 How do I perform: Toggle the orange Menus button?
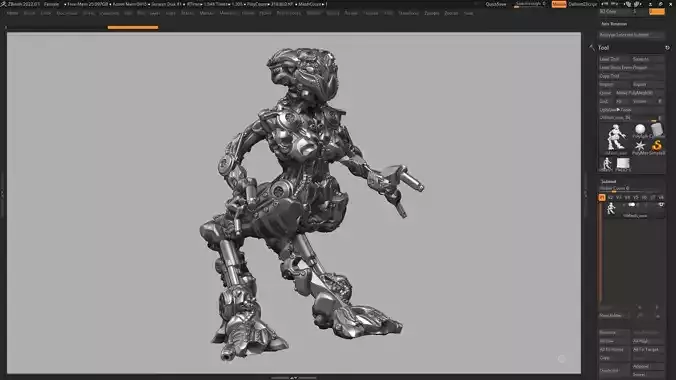point(559,4)
